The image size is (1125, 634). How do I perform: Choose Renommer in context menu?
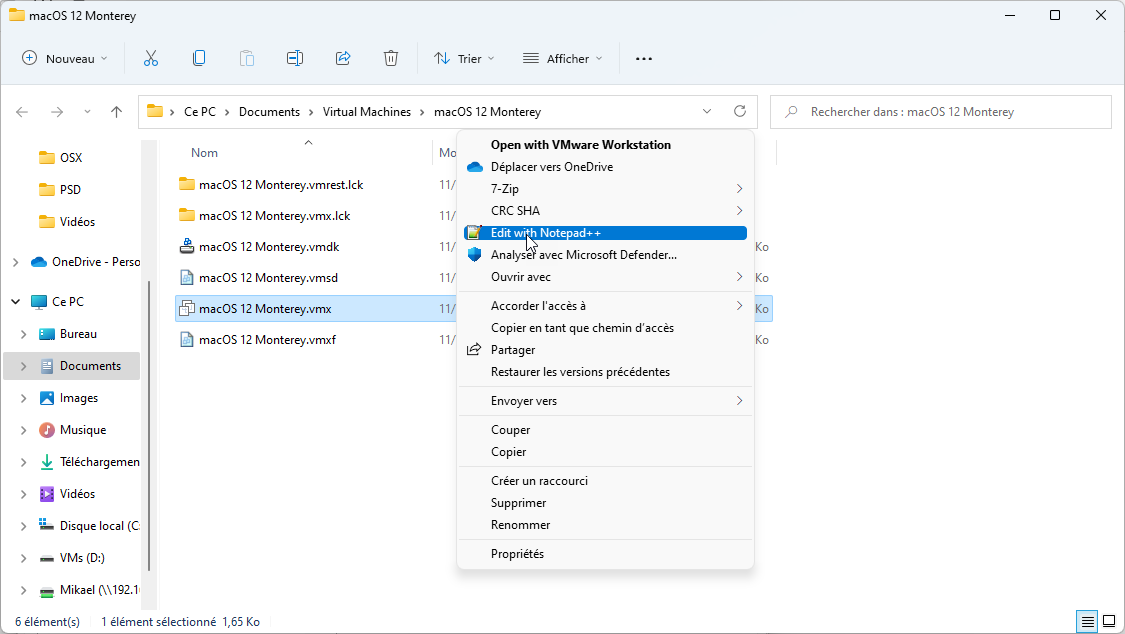pos(606,525)
